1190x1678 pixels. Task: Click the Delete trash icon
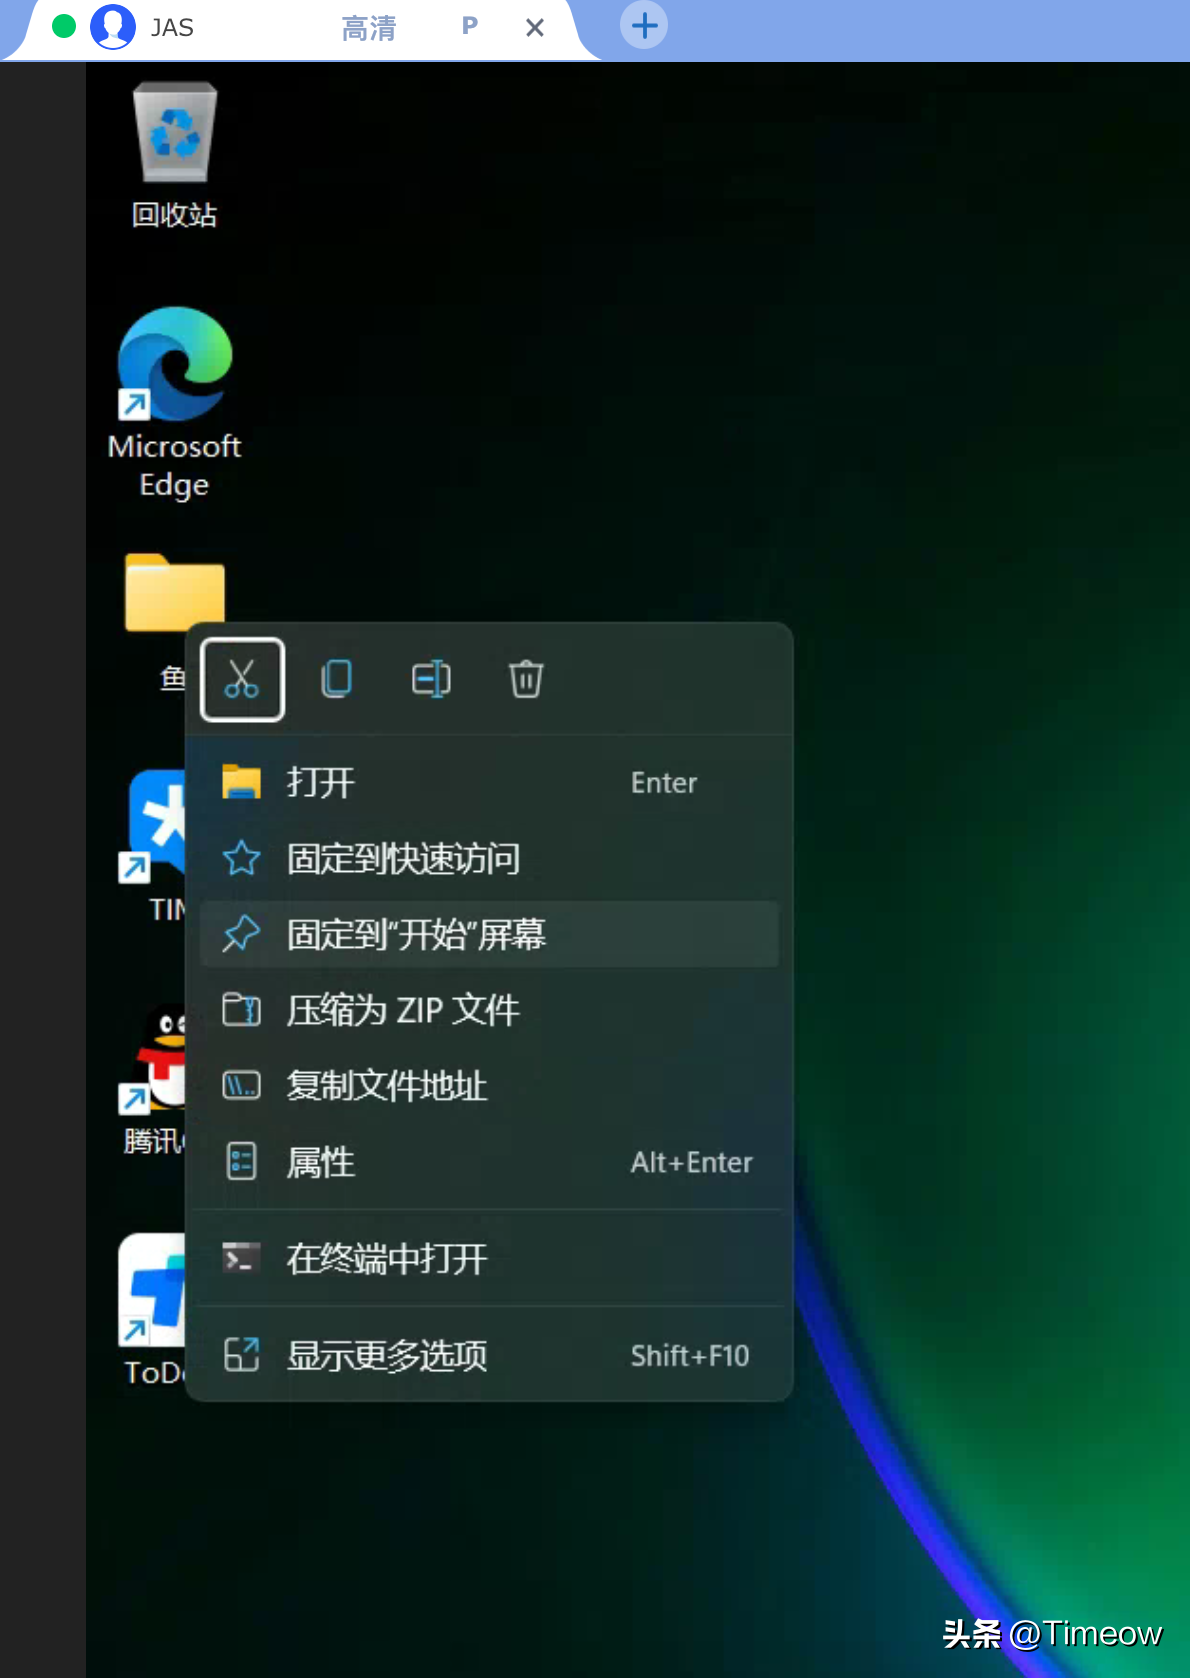526,679
